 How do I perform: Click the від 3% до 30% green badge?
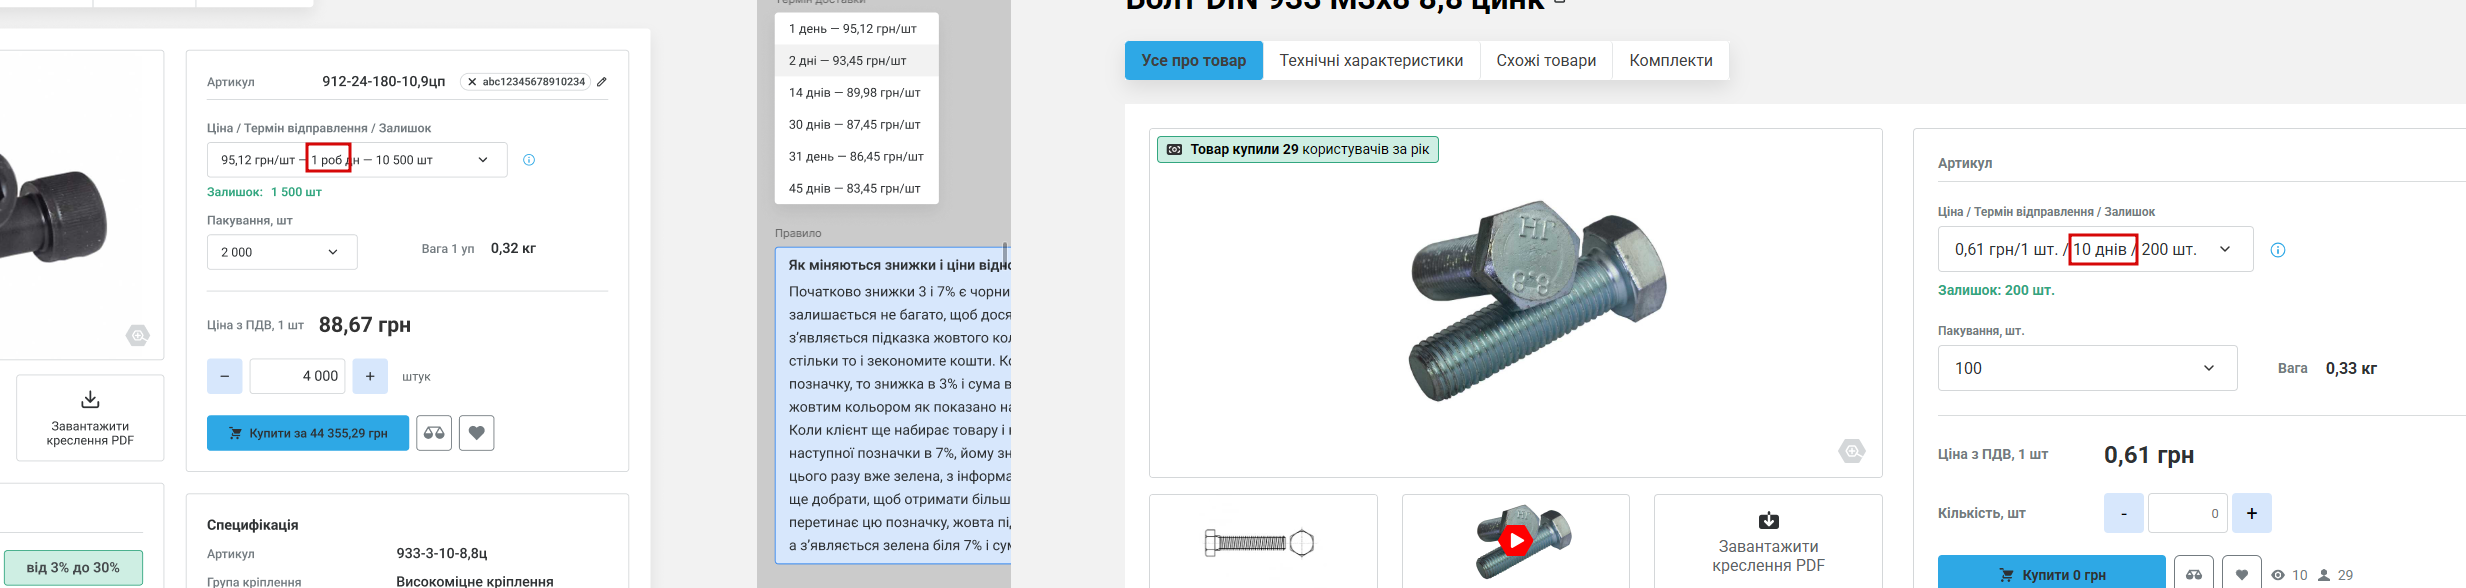click(73, 568)
